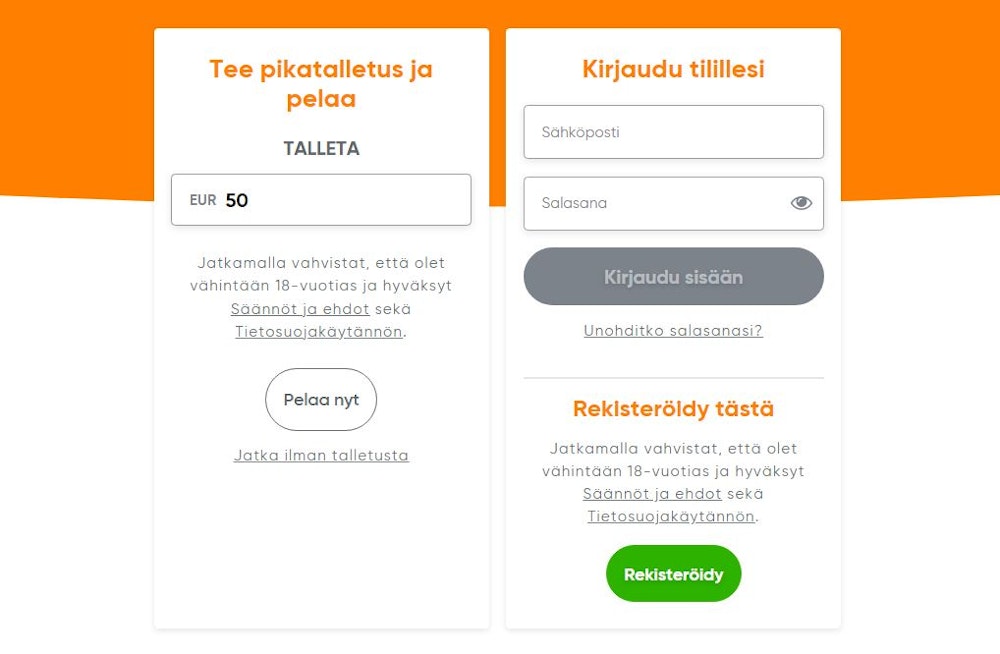Viewport: 1000px width, 654px height.
Task: Select the TALLETA heading
Action: [x=320, y=148]
